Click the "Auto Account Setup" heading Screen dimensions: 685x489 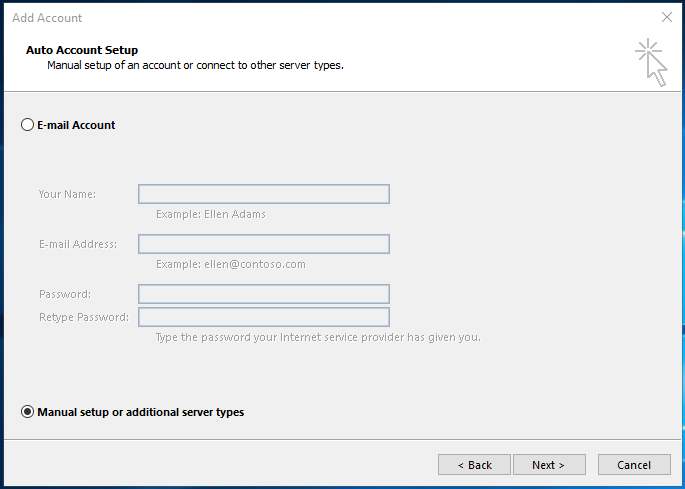(82, 50)
